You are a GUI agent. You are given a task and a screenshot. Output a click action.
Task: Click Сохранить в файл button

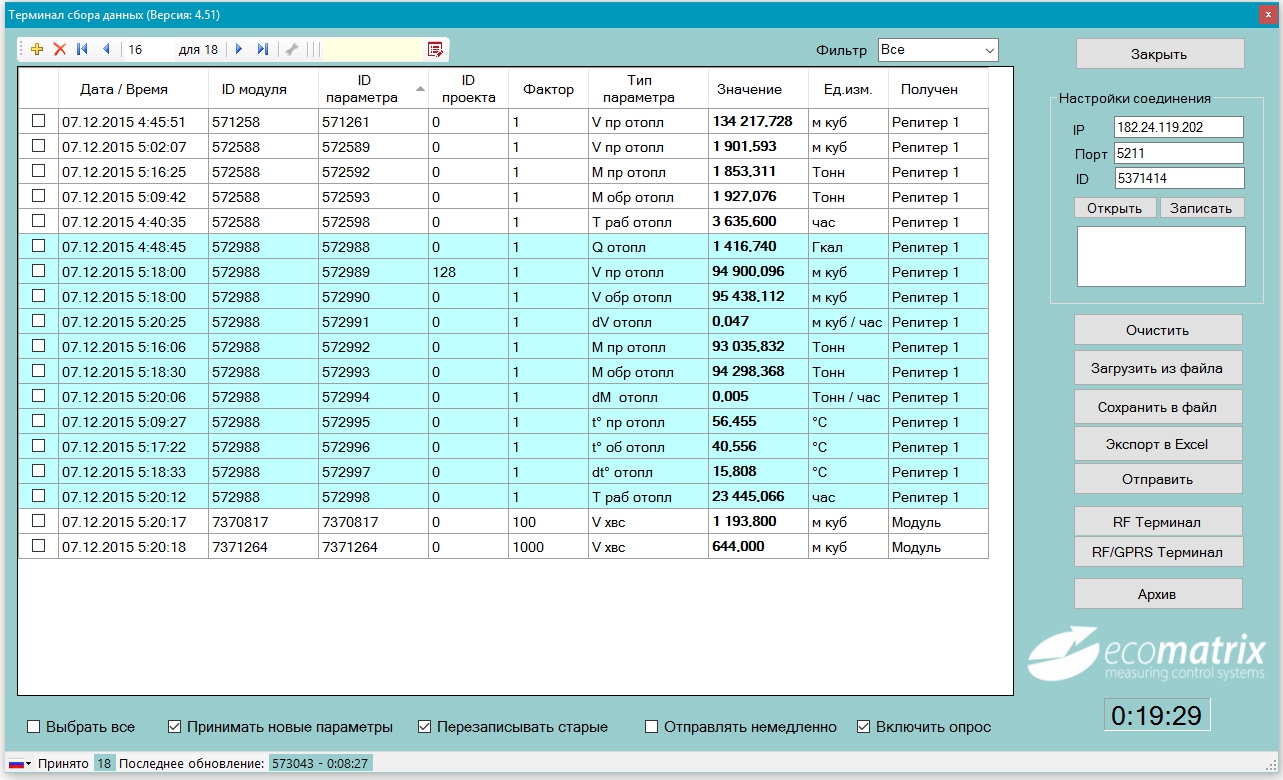click(x=1158, y=407)
